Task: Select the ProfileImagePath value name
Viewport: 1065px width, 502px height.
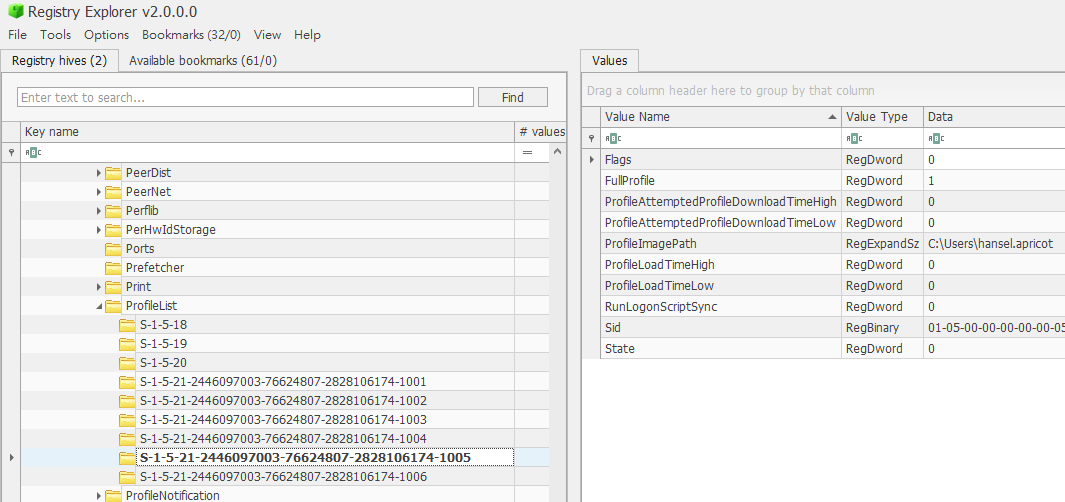Action: 651,244
